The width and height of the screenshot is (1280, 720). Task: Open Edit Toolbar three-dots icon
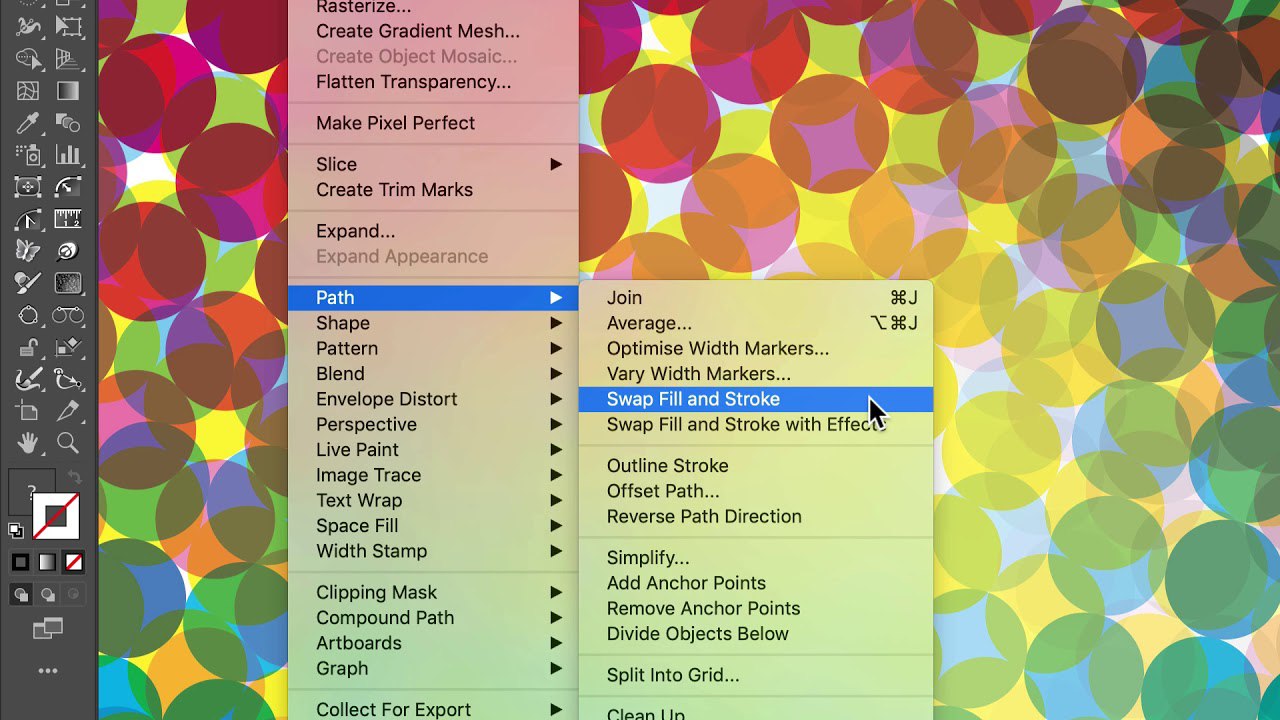[48, 671]
